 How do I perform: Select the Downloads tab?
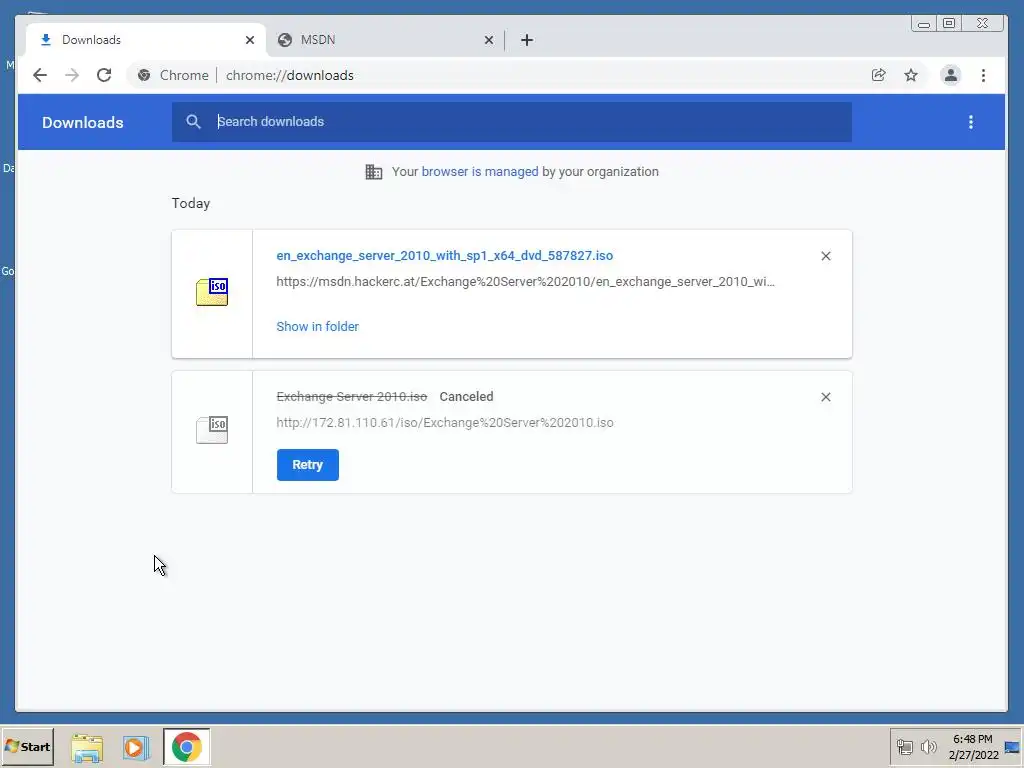point(144,40)
